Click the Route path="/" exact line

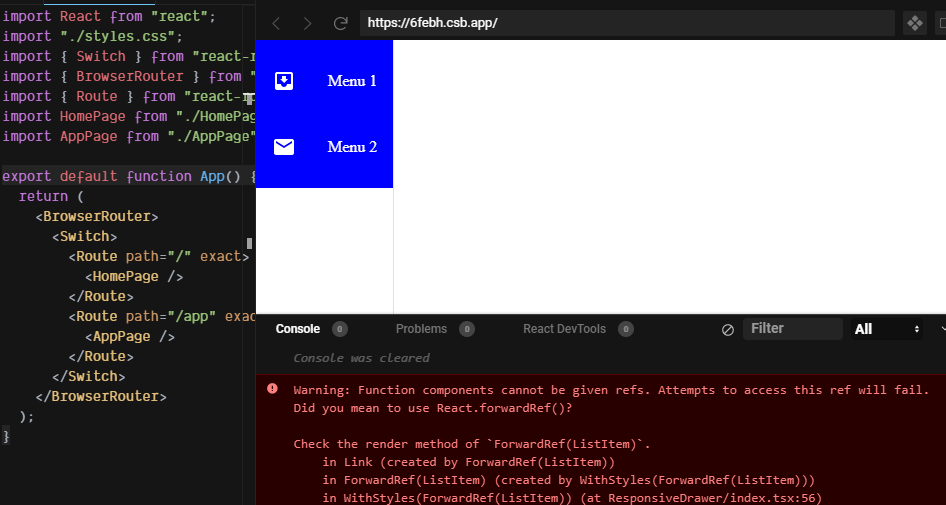(159, 256)
